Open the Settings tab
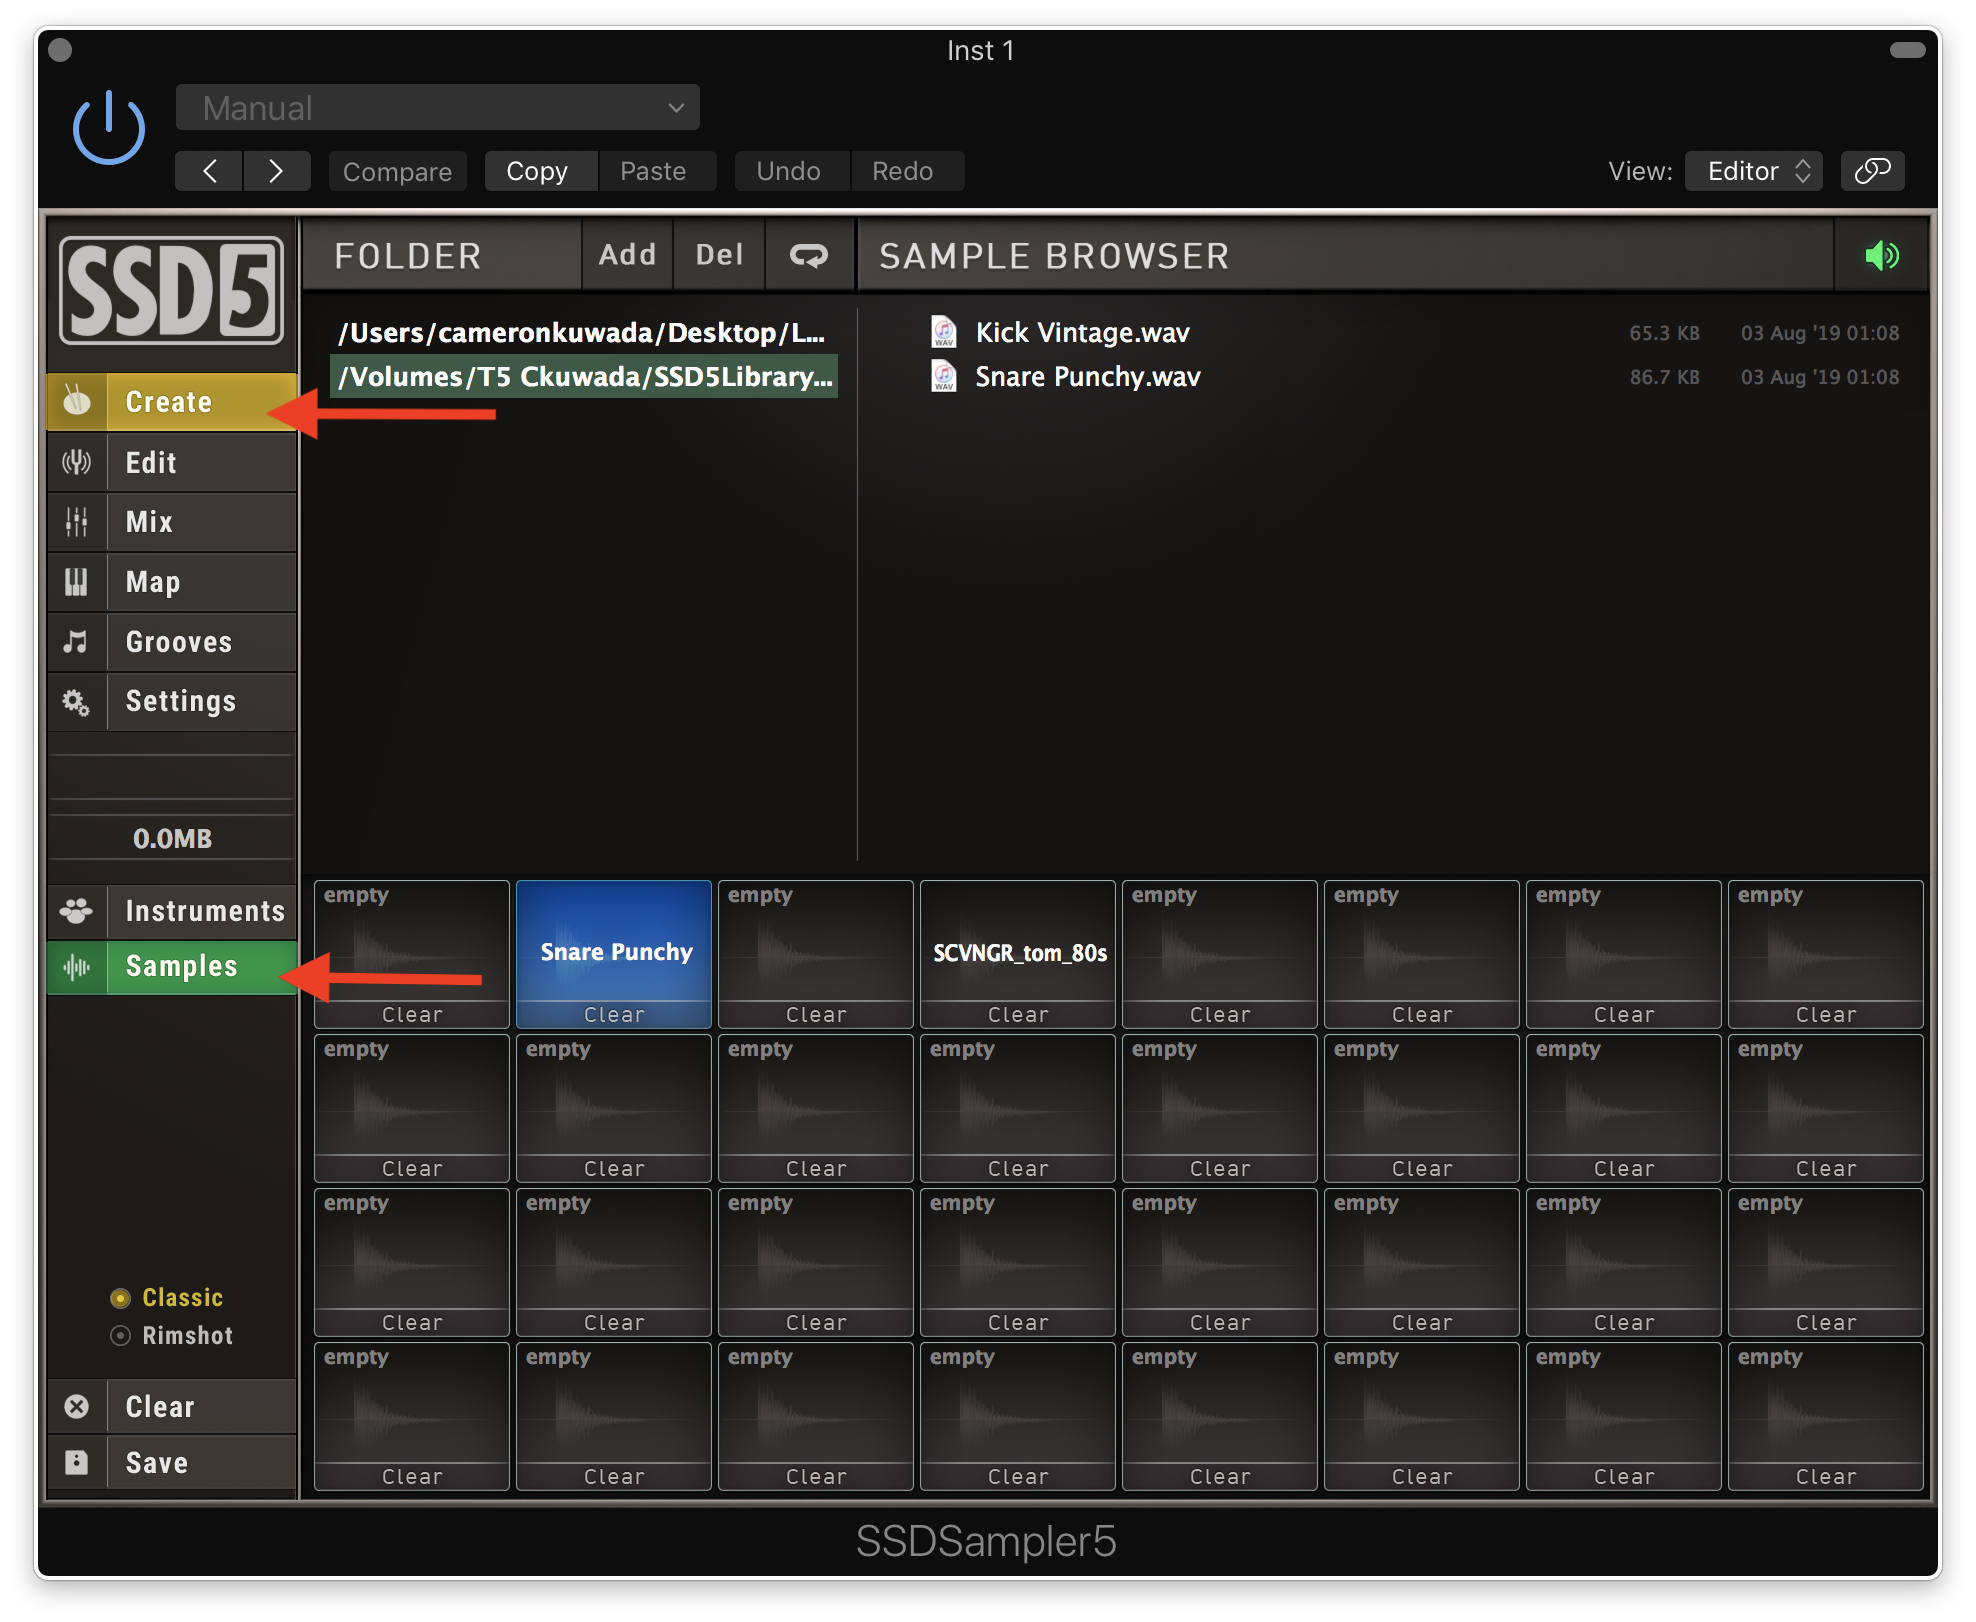The height and width of the screenshot is (1622, 1976). click(172, 701)
